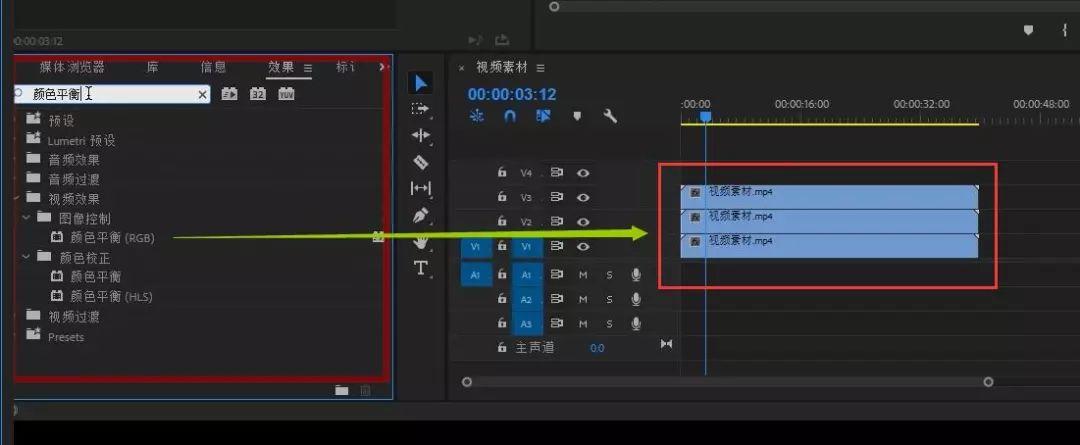Viewport: 1080px width, 445px height.
Task: Switch to the 媒体浏览器 tab
Action: click(72, 67)
